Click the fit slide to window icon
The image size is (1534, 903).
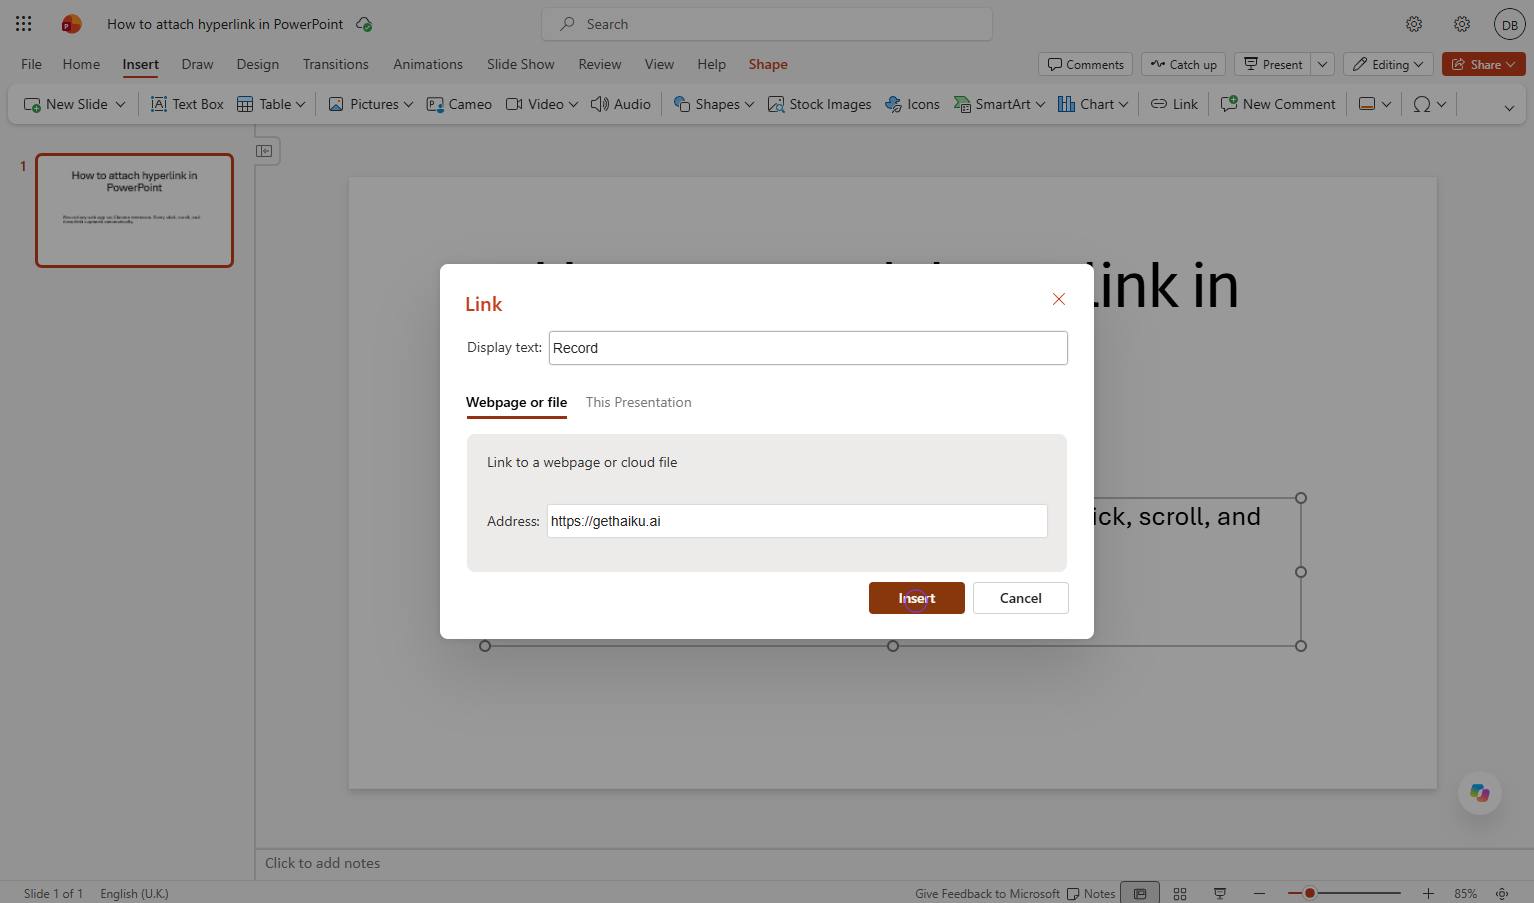[1502, 893]
